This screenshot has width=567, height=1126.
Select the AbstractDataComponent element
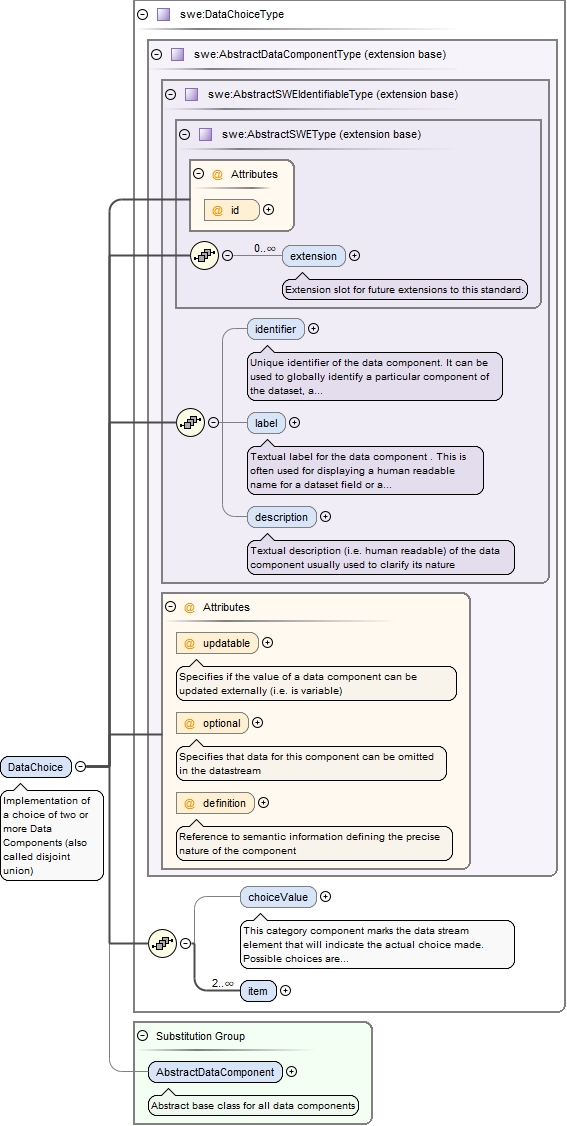tap(215, 1071)
